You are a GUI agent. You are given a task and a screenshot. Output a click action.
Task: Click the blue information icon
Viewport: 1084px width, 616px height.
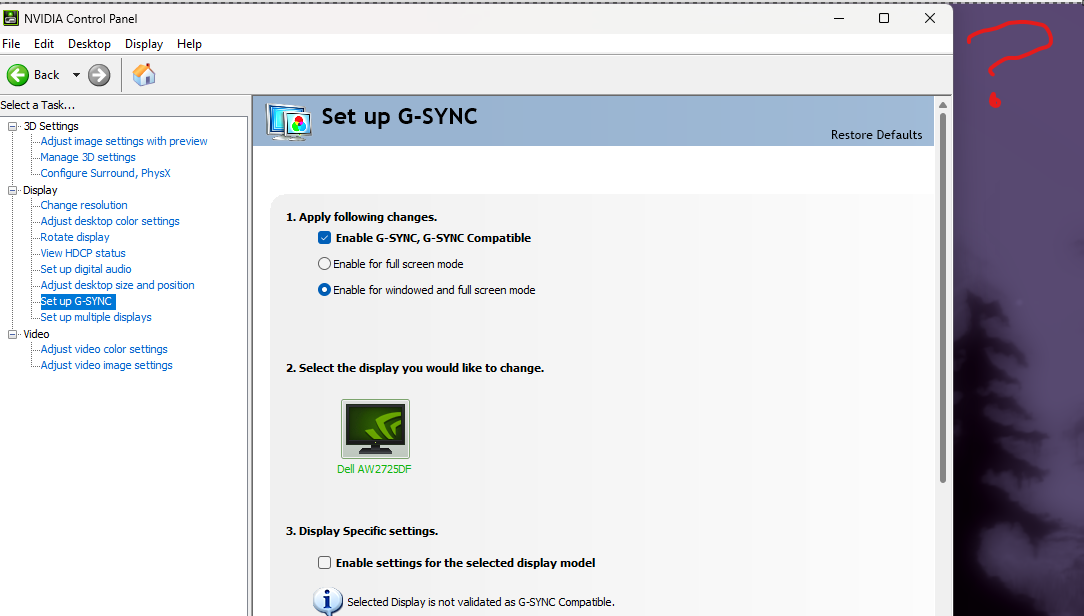(x=328, y=601)
